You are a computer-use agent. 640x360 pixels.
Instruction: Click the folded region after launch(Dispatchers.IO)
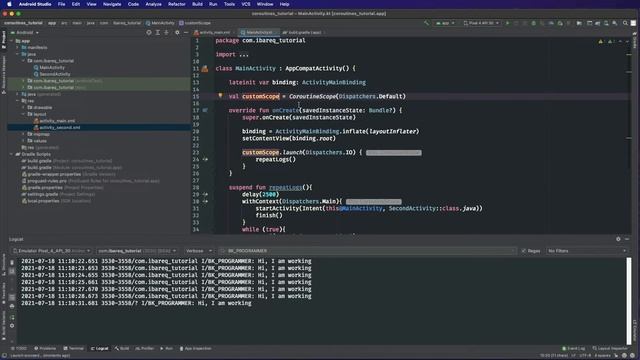pyautogui.click(x=393, y=153)
